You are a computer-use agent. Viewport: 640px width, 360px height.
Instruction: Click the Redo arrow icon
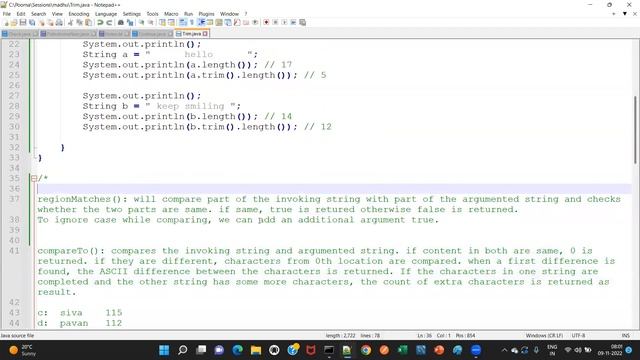[109, 22]
